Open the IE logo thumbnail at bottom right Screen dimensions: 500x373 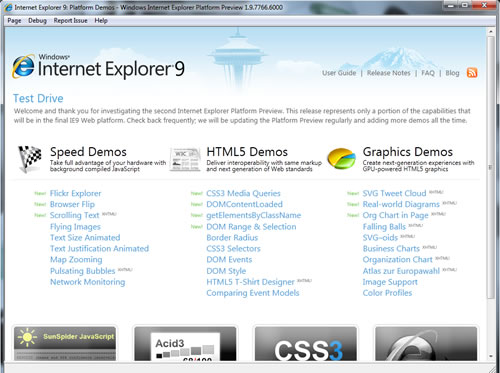tap(426, 343)
